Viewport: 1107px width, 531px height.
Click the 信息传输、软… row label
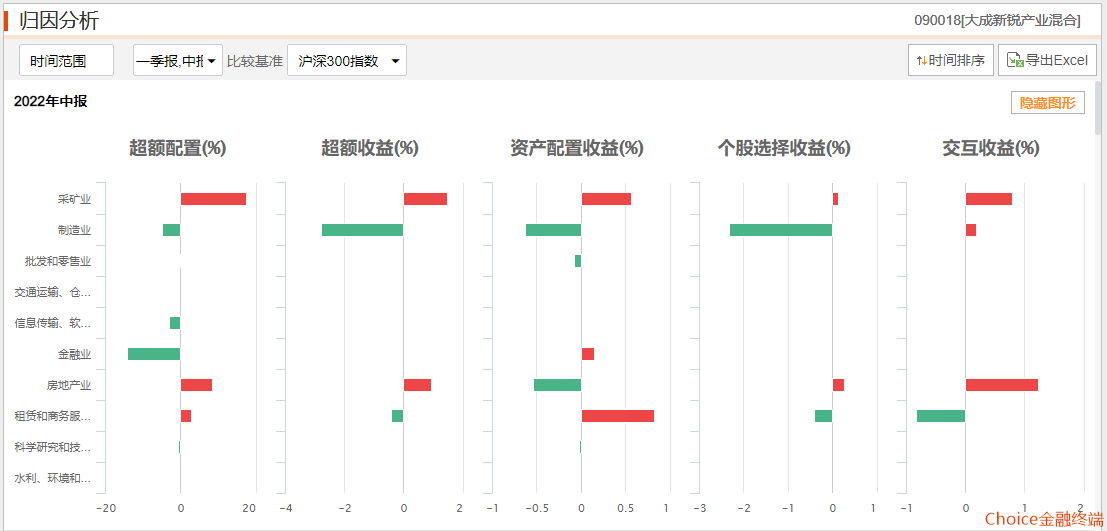(53, 323)
